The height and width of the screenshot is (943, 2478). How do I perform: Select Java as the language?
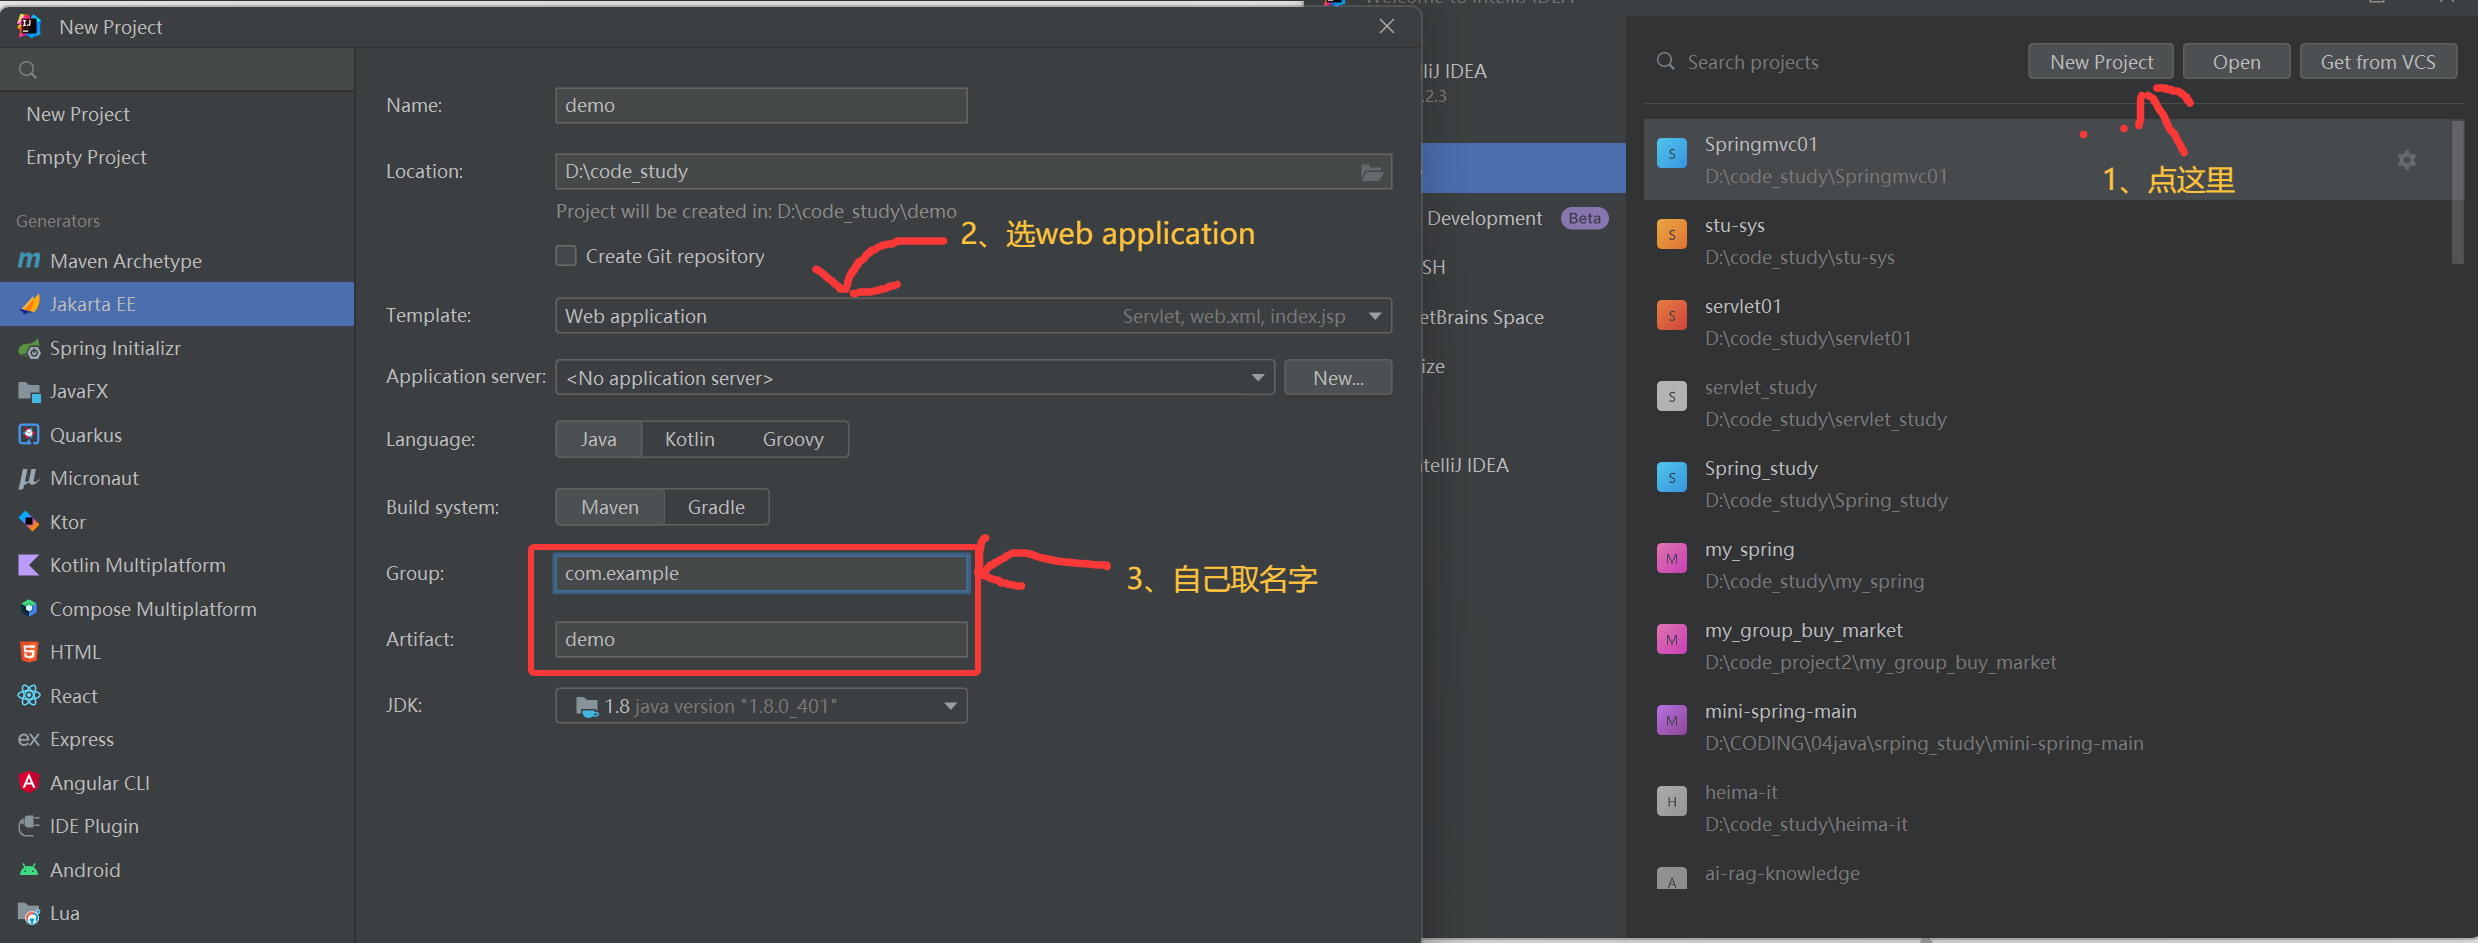(x=599, y=439)
